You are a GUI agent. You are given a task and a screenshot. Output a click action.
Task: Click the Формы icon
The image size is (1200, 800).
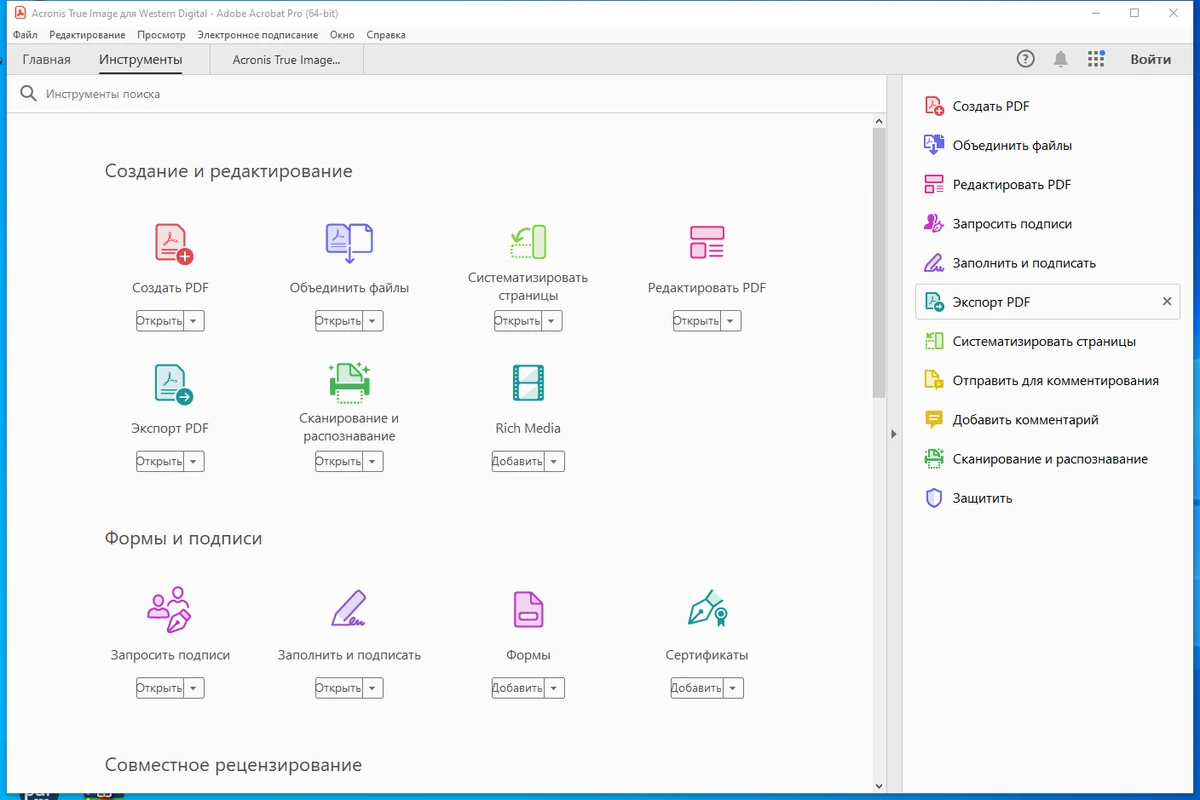tap(528, 609)
